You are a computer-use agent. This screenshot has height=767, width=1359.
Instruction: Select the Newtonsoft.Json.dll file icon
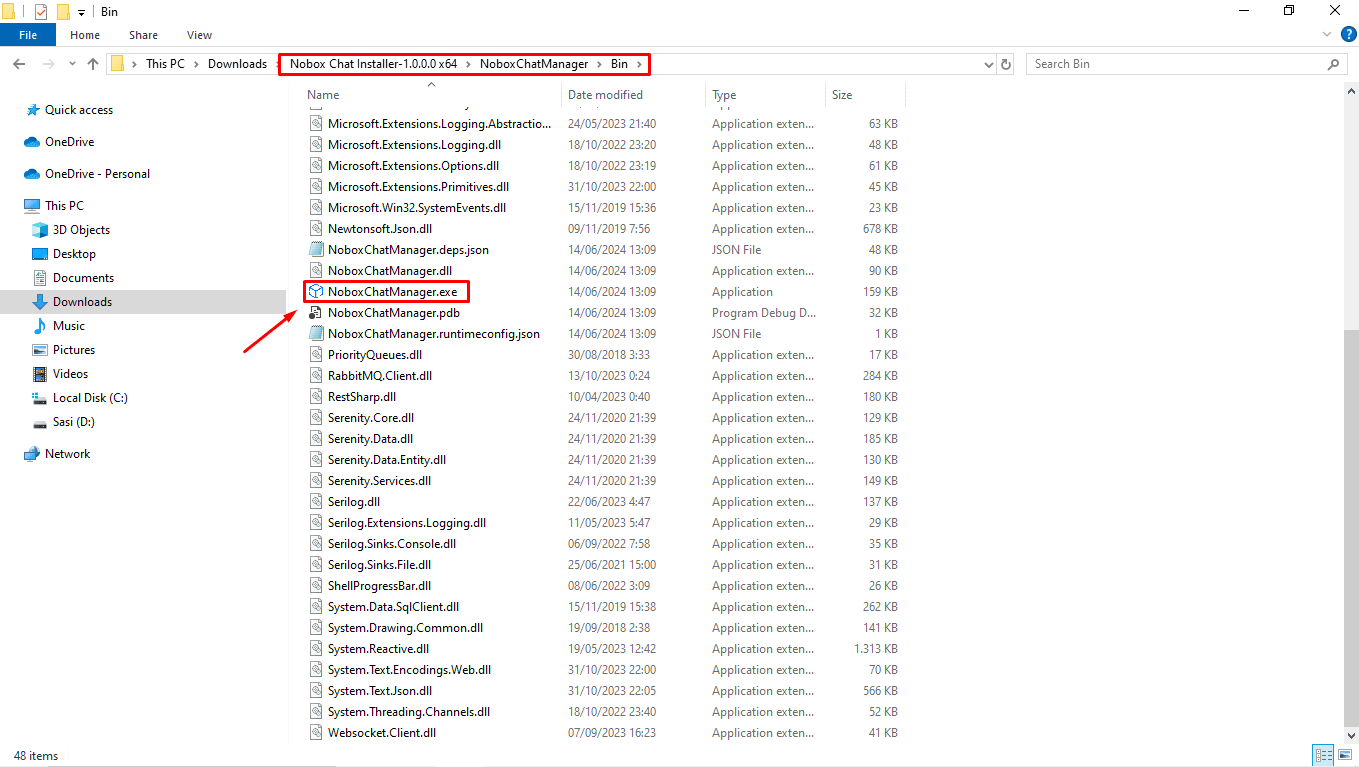click(316, 228)
